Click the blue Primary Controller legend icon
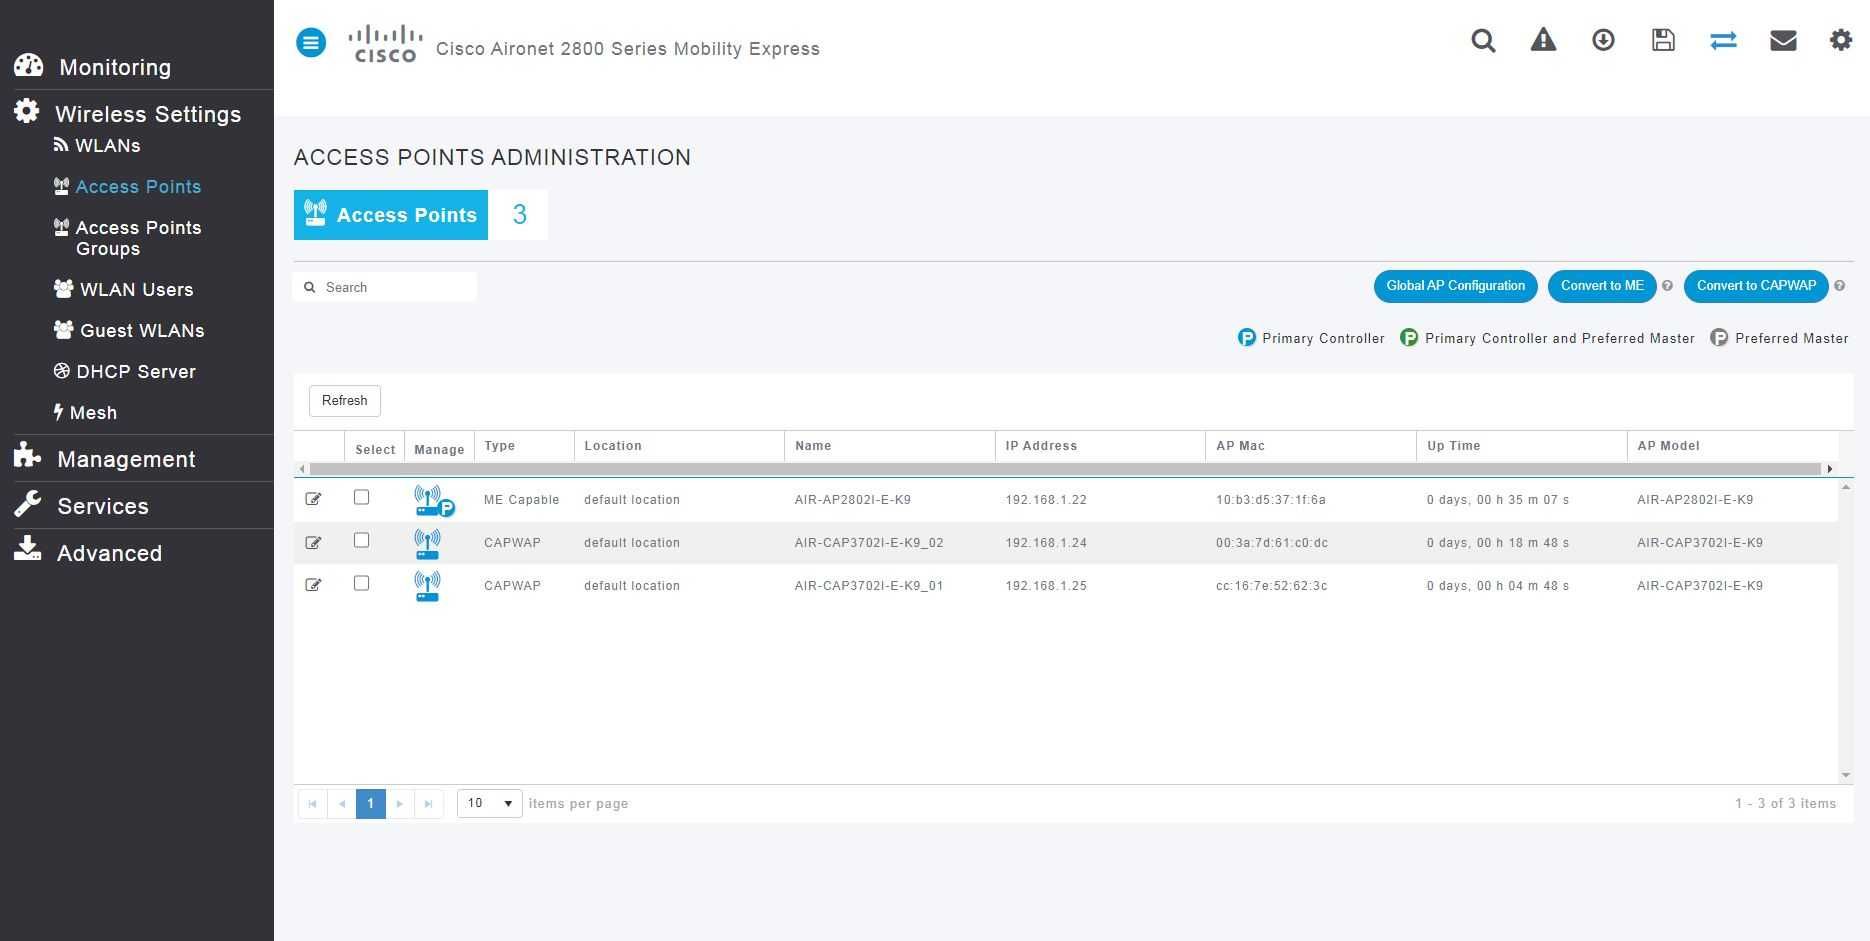Screen dimensions: 1870x941 1246,338
